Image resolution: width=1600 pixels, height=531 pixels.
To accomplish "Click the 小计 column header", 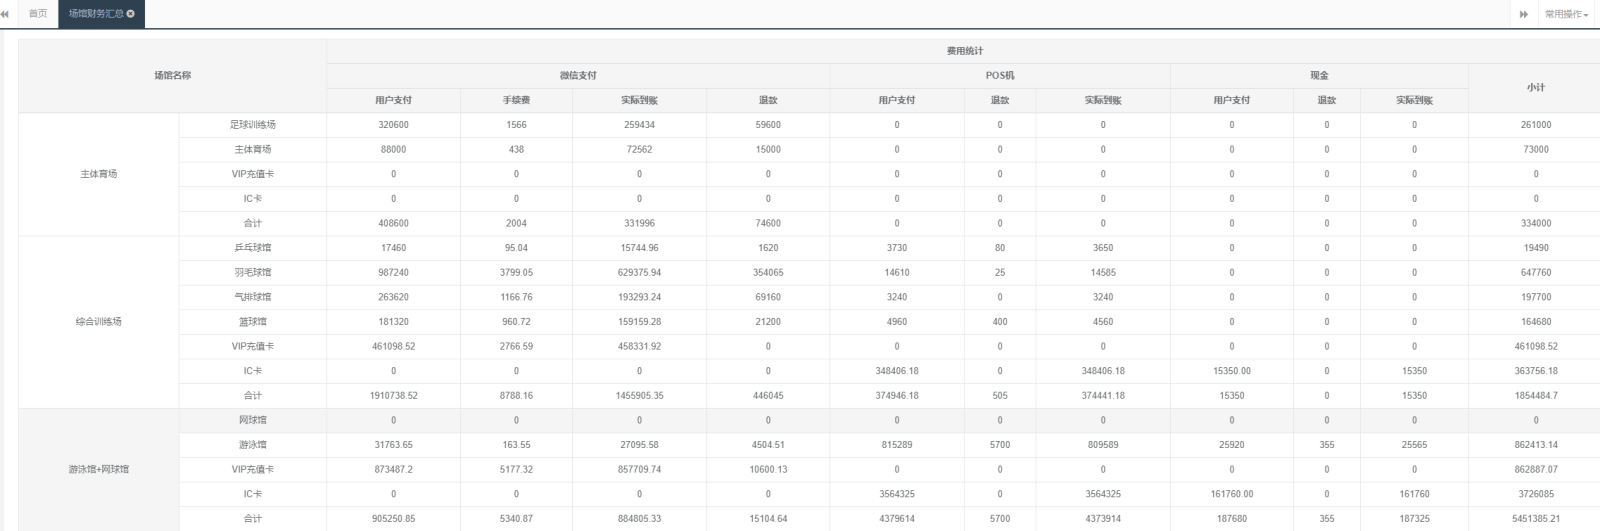I will tap(1535, 88).
